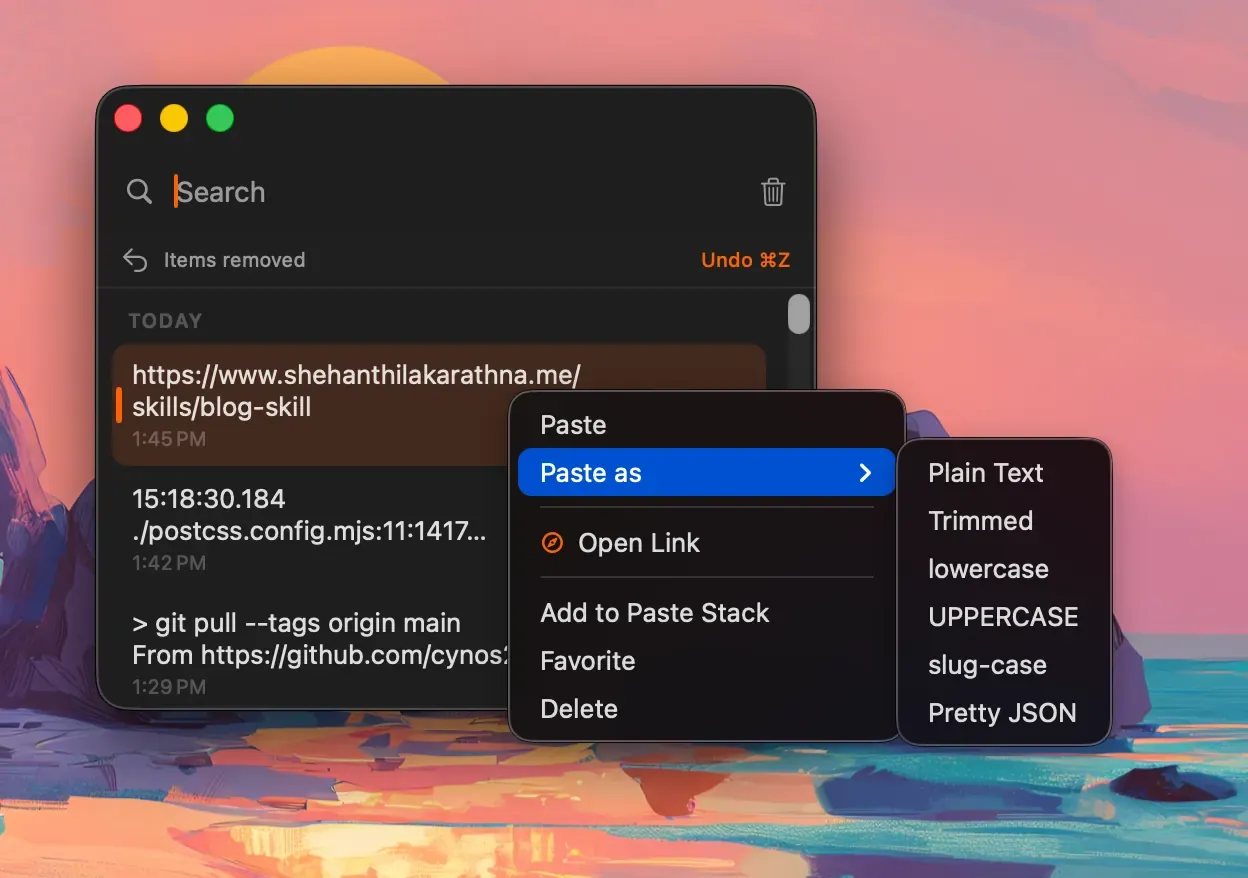Paste as Plain Text
Screen dimensions: 1248x878
pos(1004,473)
